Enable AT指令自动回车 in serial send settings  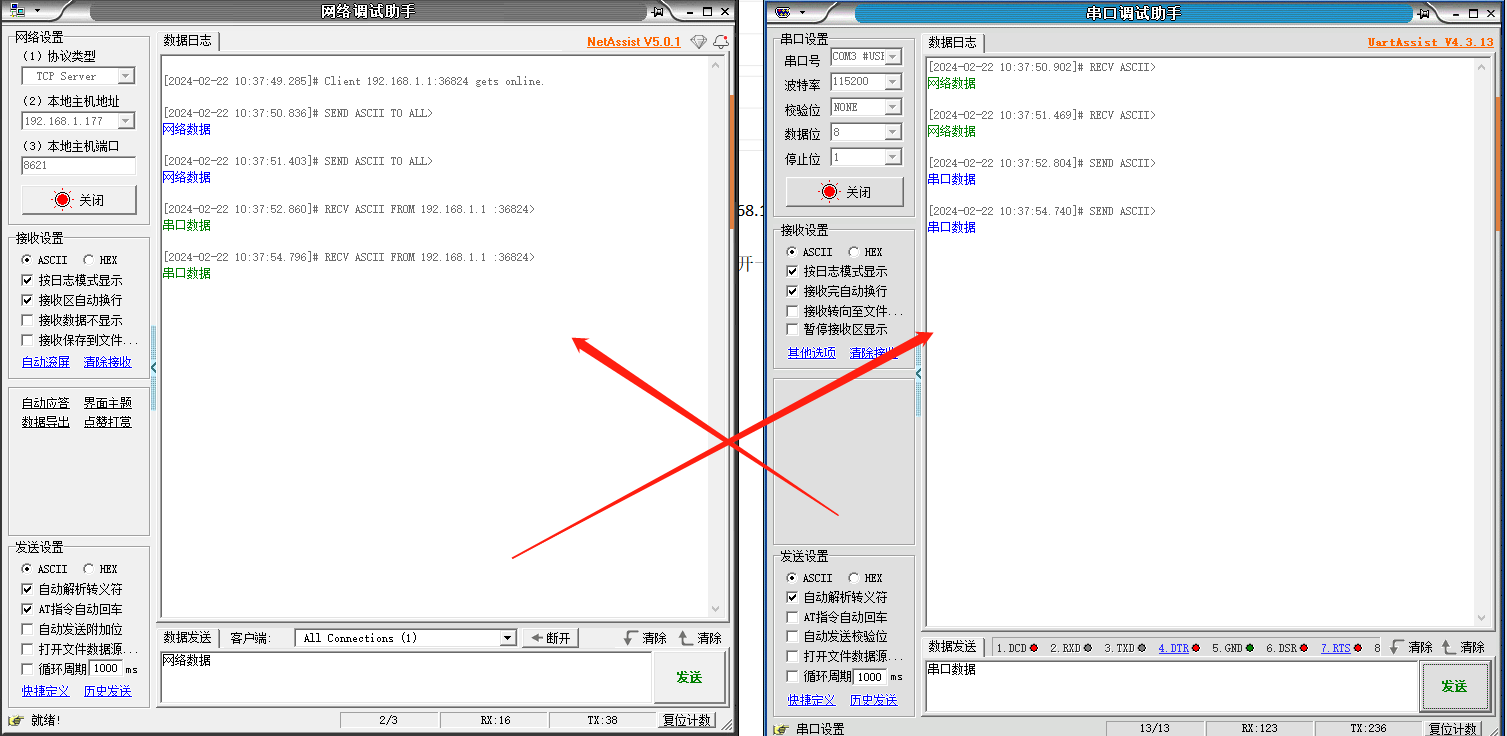click(x=793, y=617)
